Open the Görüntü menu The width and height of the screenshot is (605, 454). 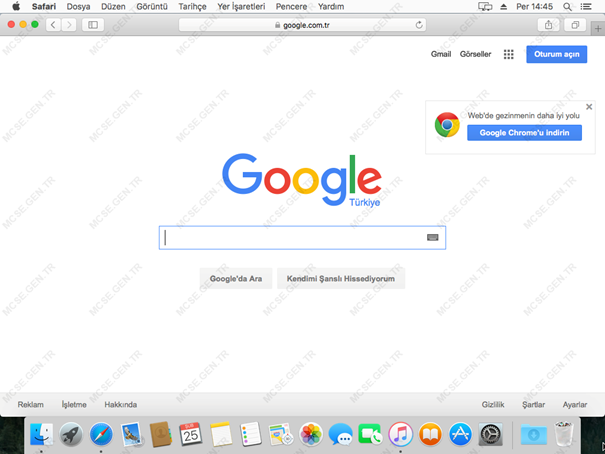pos(152,7)
